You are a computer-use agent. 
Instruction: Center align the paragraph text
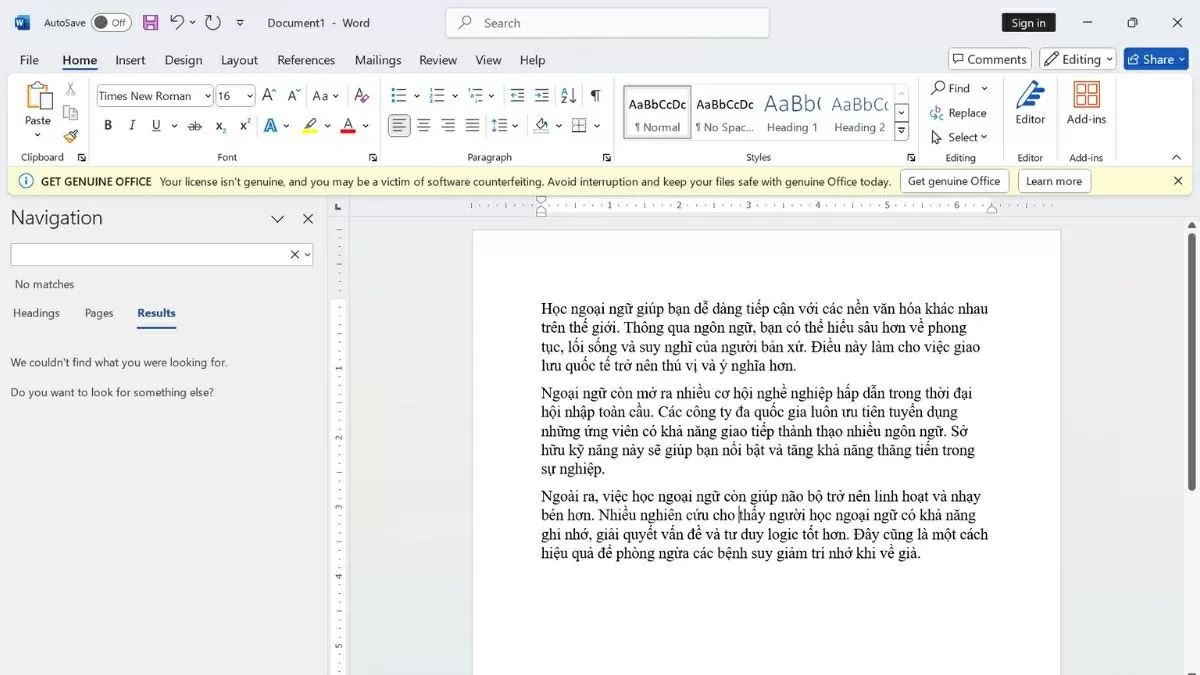(424, 126)
